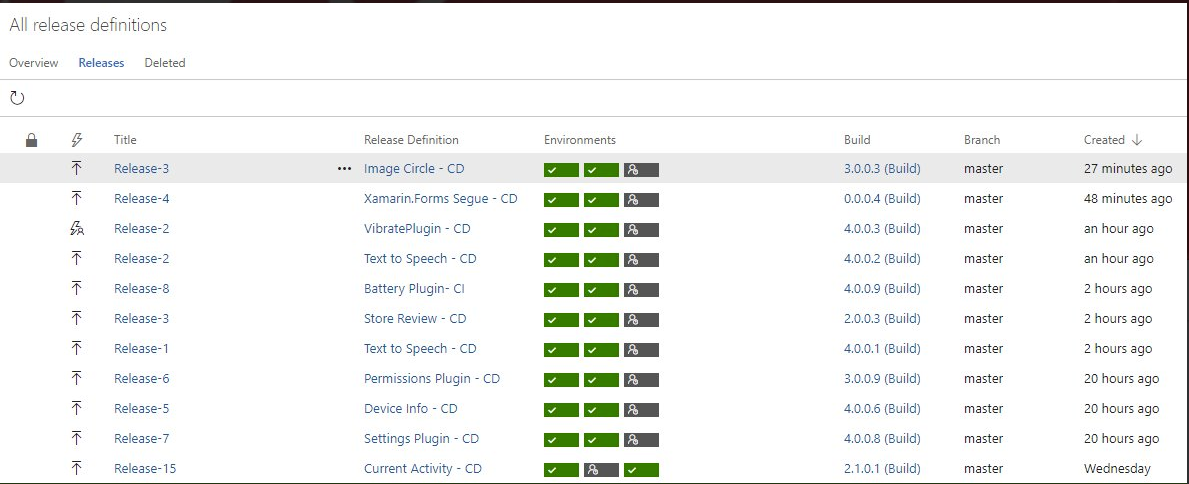Click the trigger arrow icon for Current Activity row

(76, 469)
